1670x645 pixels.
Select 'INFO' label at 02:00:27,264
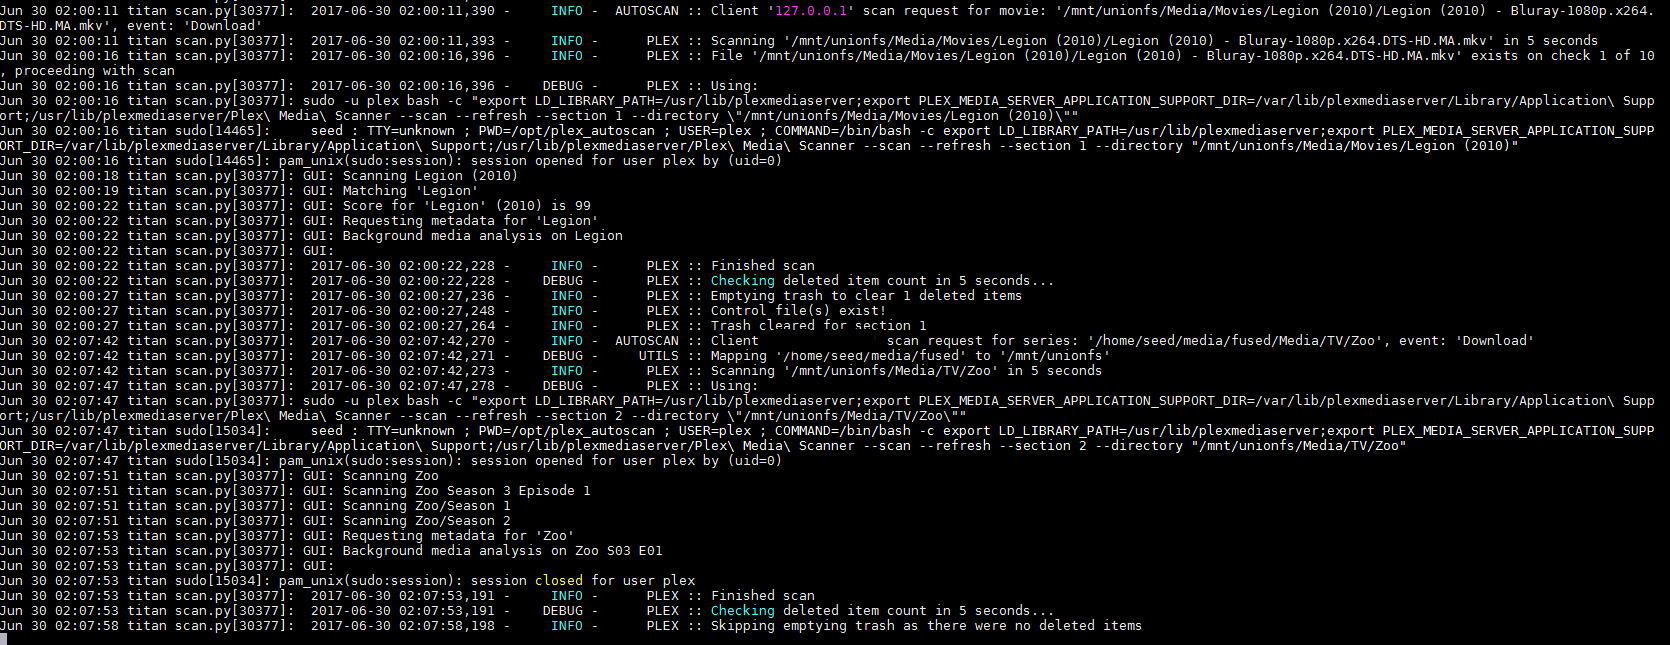[566, 326]
